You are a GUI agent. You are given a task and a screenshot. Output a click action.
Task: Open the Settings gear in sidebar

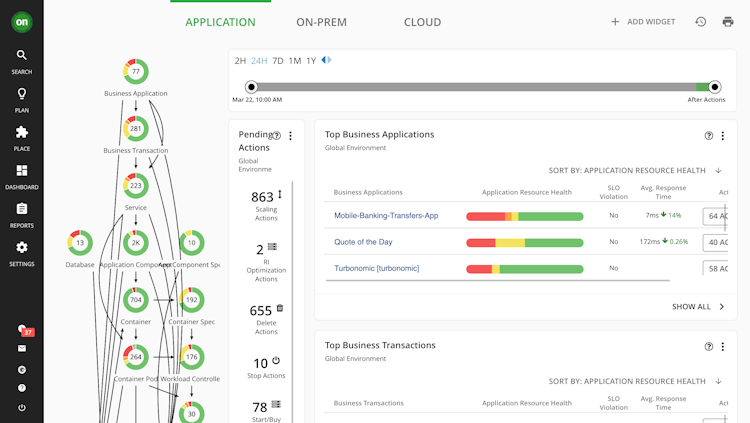(x=21, y=247)
